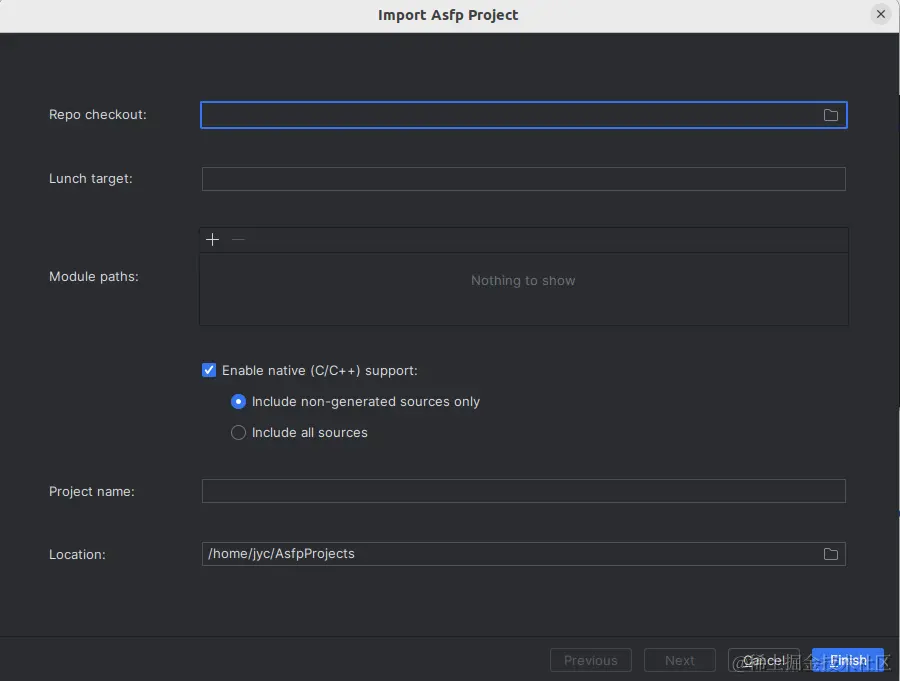Toggle Enable native (C/C++) support checkbox
This screenshot has width=900, height=681.
pos(209,370)
